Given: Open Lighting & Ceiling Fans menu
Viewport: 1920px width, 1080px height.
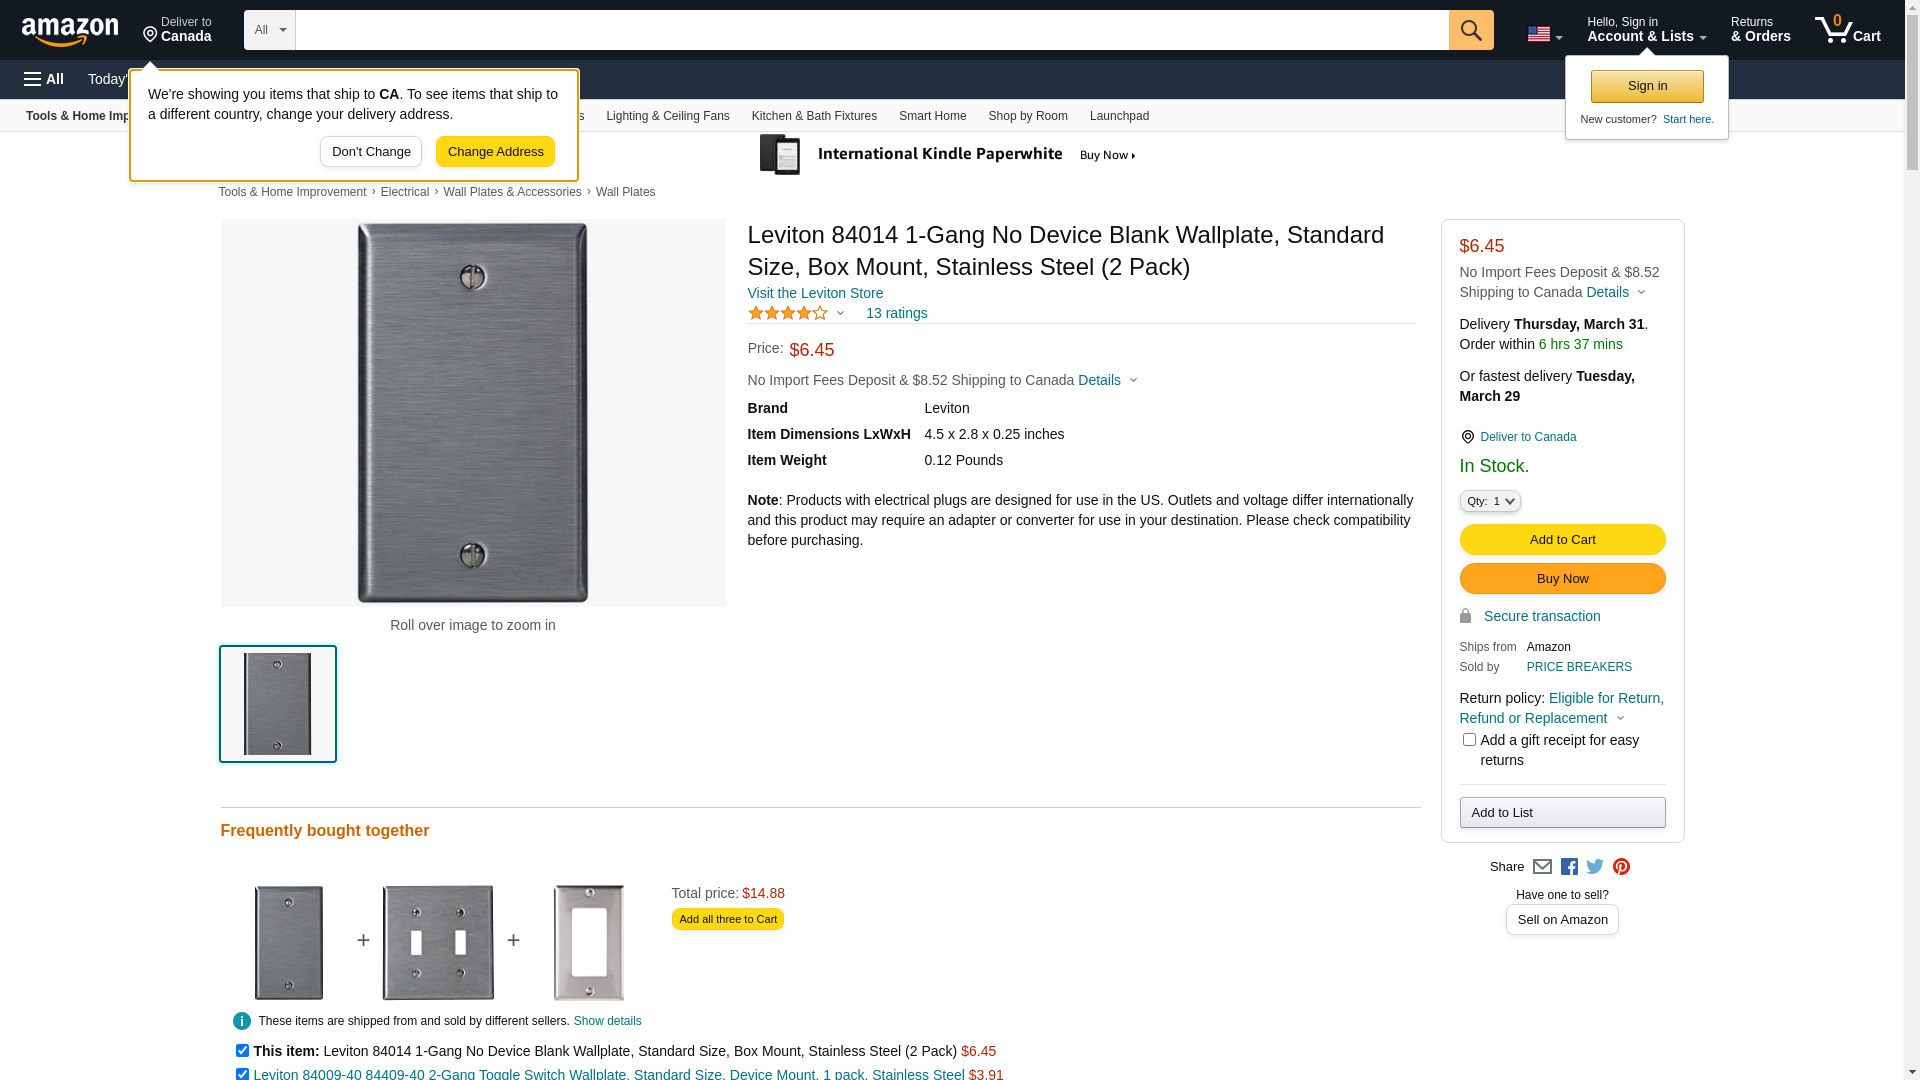Looking at the screenshot, I should point(667,116).
